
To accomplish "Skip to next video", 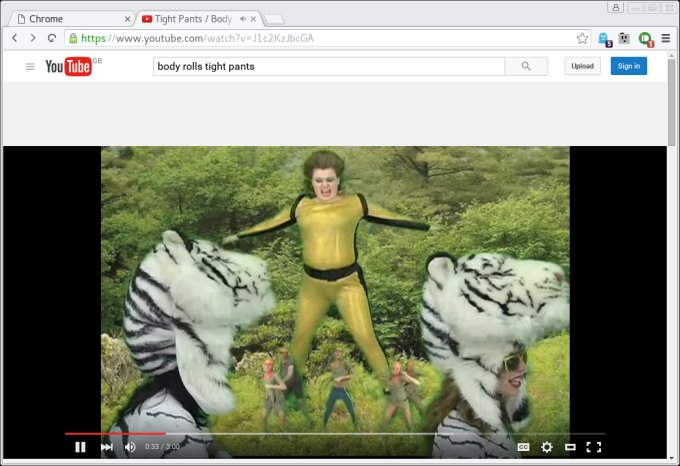I will tap(107, 447).
